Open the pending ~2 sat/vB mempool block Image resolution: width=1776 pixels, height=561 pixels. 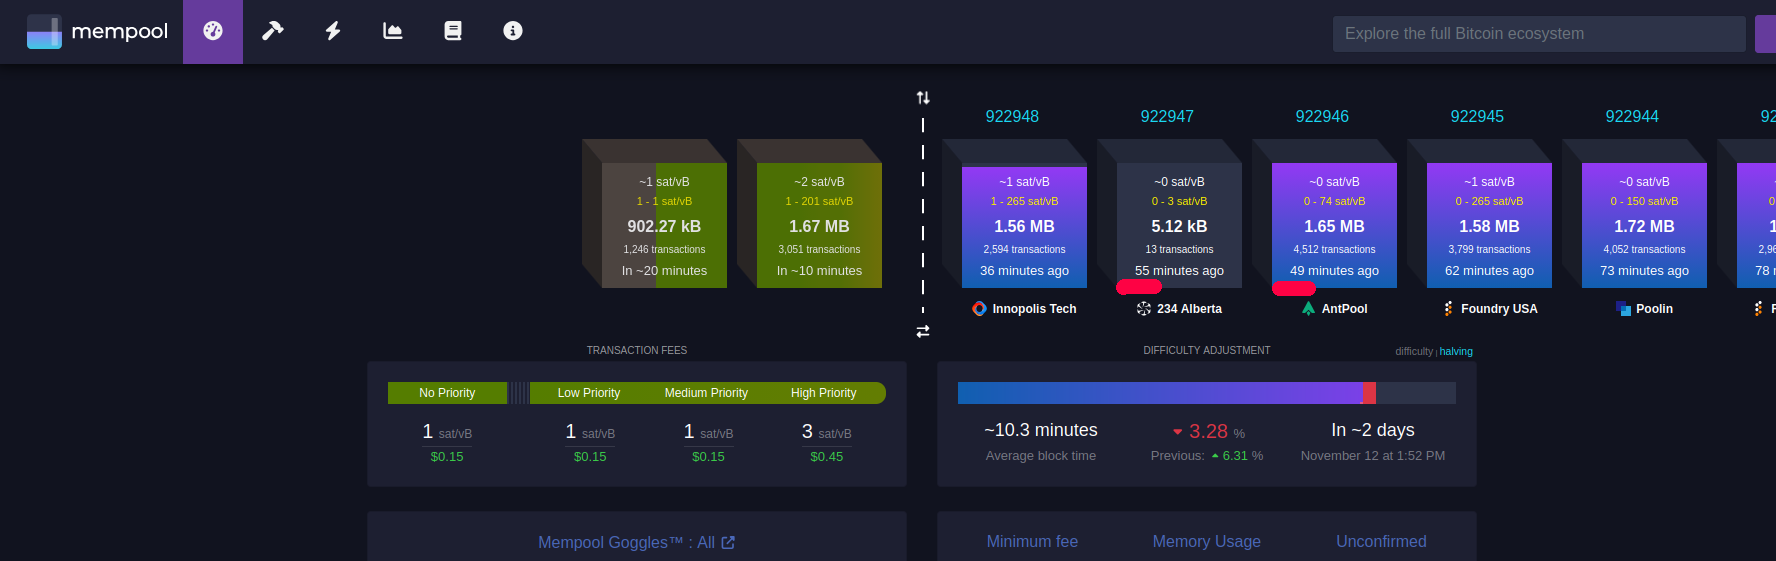tap(819, 226)
